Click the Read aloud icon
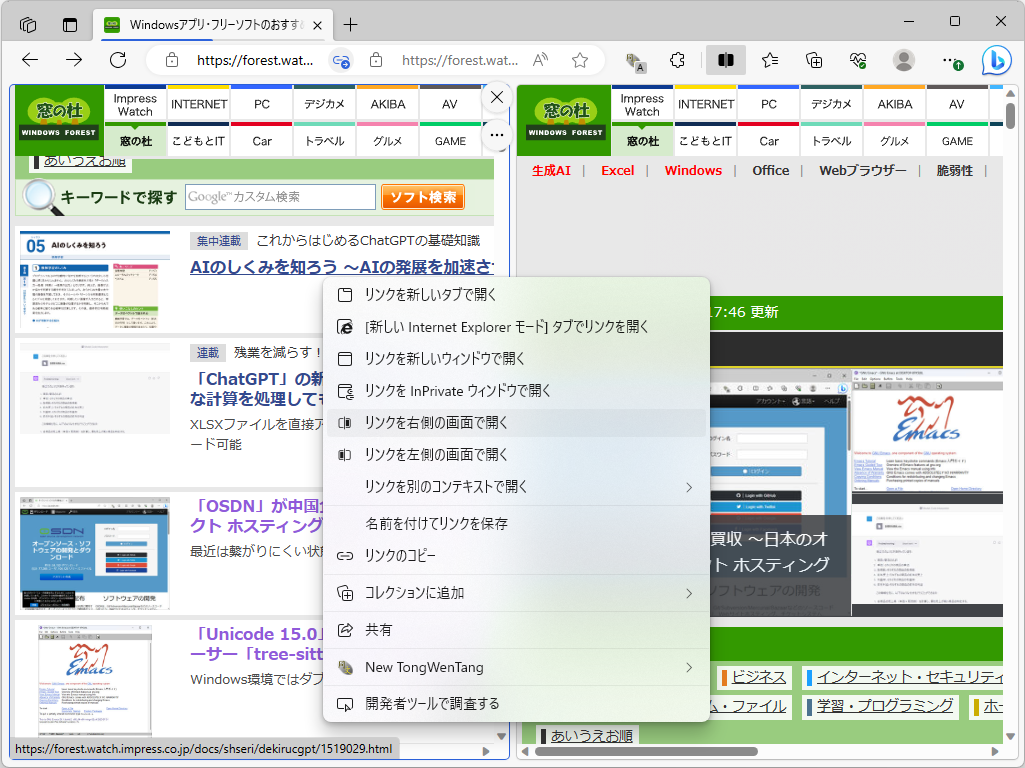 [541, 60]
